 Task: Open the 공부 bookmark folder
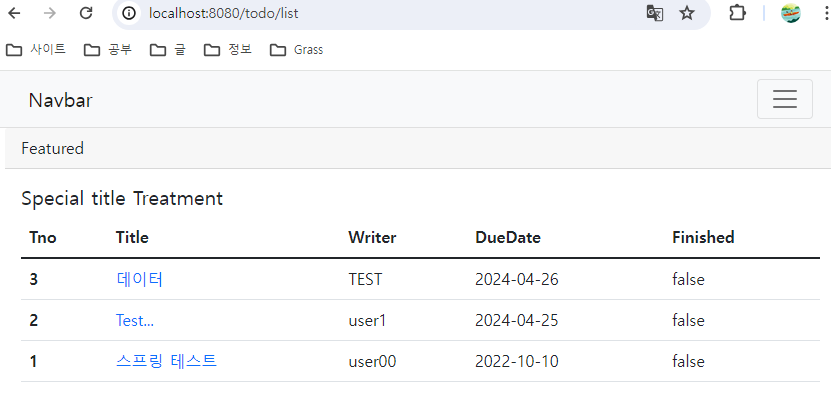click(x=108, y=50)
